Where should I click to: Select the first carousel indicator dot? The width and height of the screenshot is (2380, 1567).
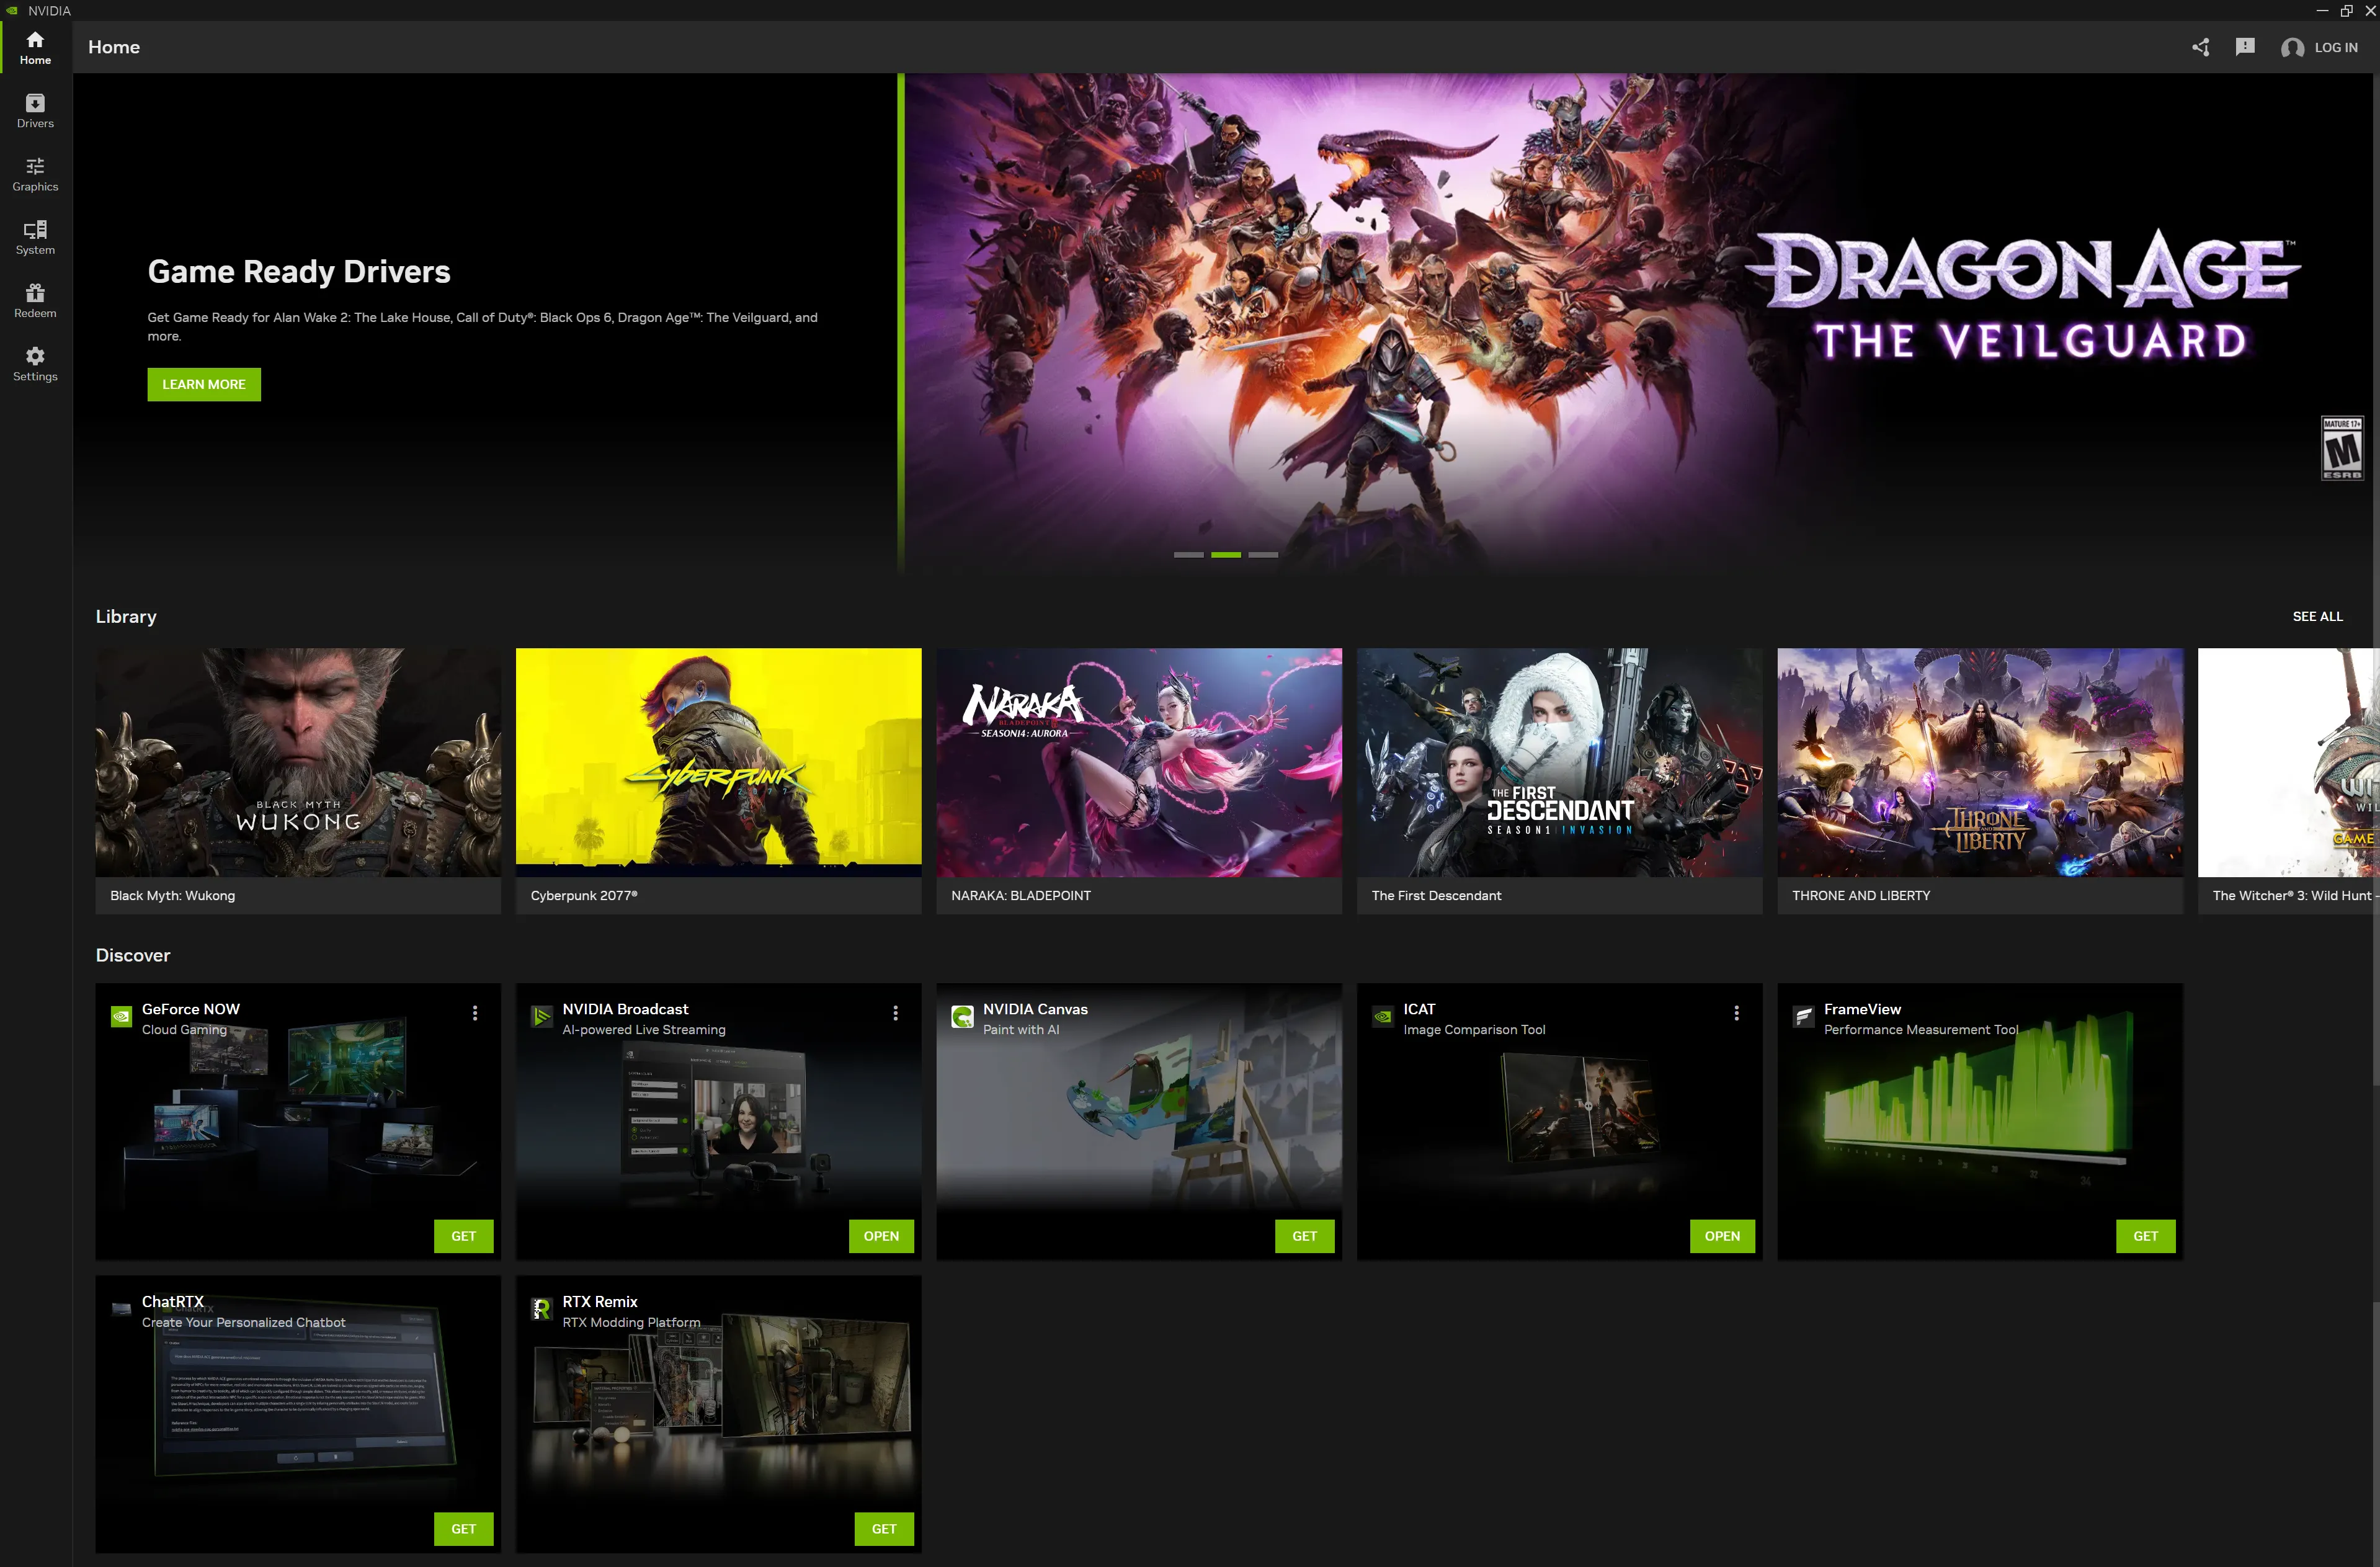click(1189, 554)
